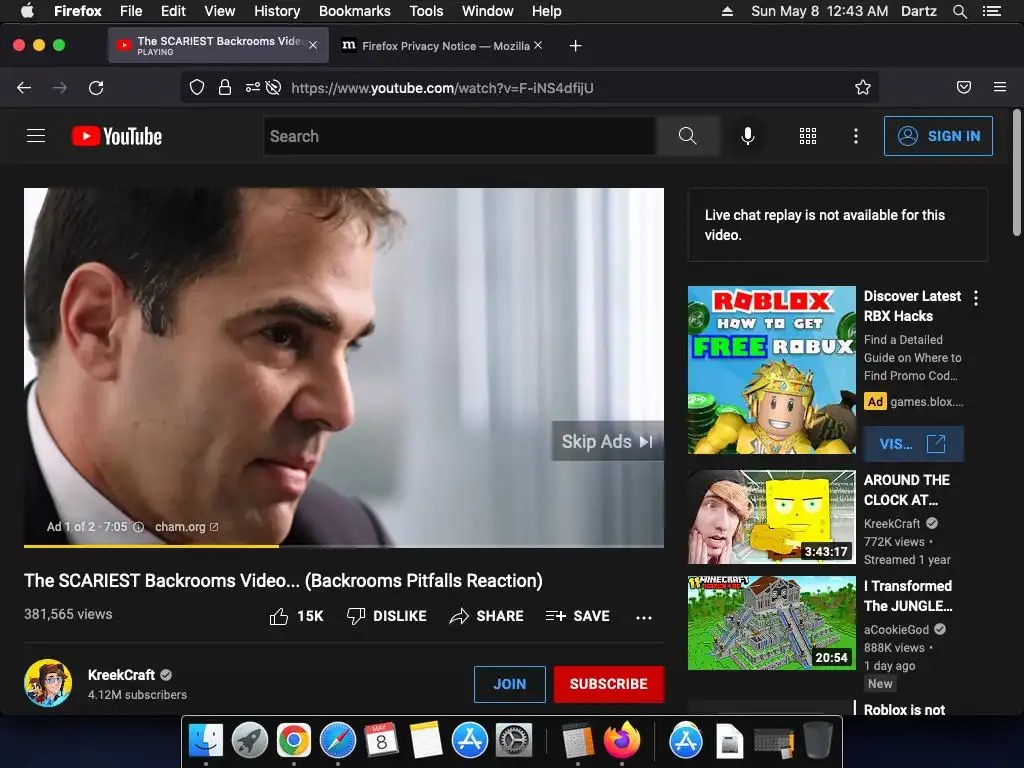Open the Apple menu
Image resolution: width=1024 pixels, height=768 pixels.
click(x=27, y=11)
